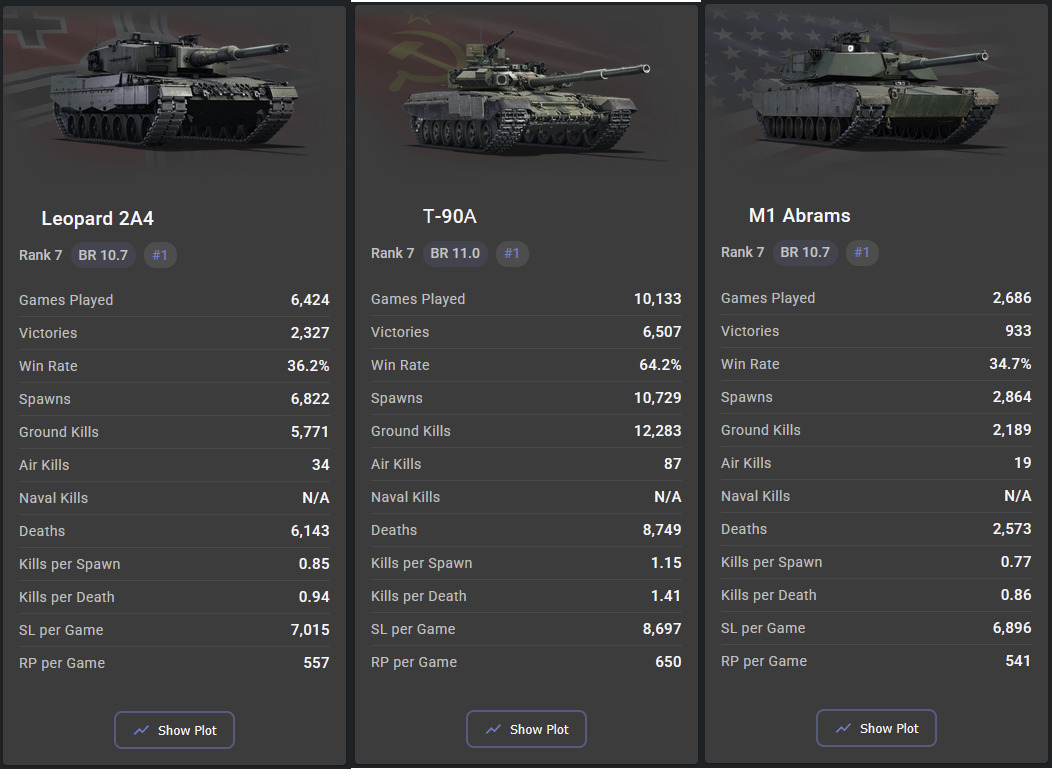The width and height of the screenshot is (1052, 769).
Task: Click the Leopard 2A4 vehicle name
Action: tap(97, 218)
